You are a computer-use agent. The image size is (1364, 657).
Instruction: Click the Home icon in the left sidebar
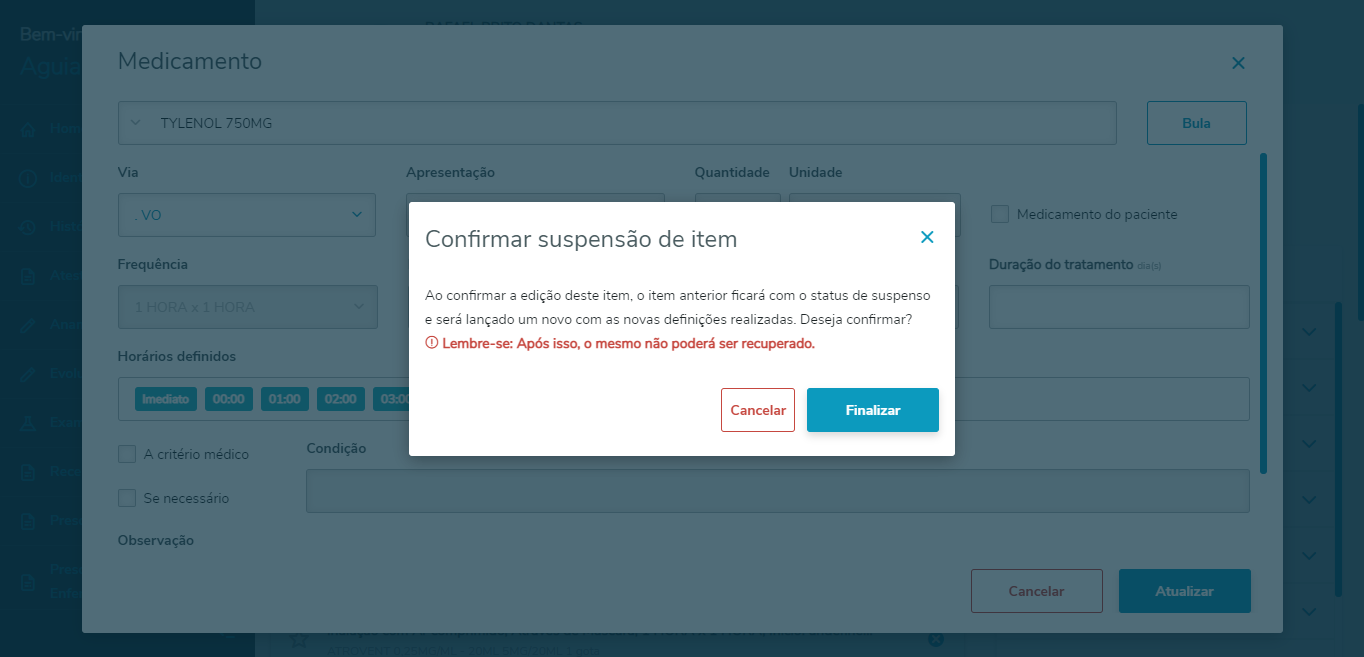click(x=29, y=130)
